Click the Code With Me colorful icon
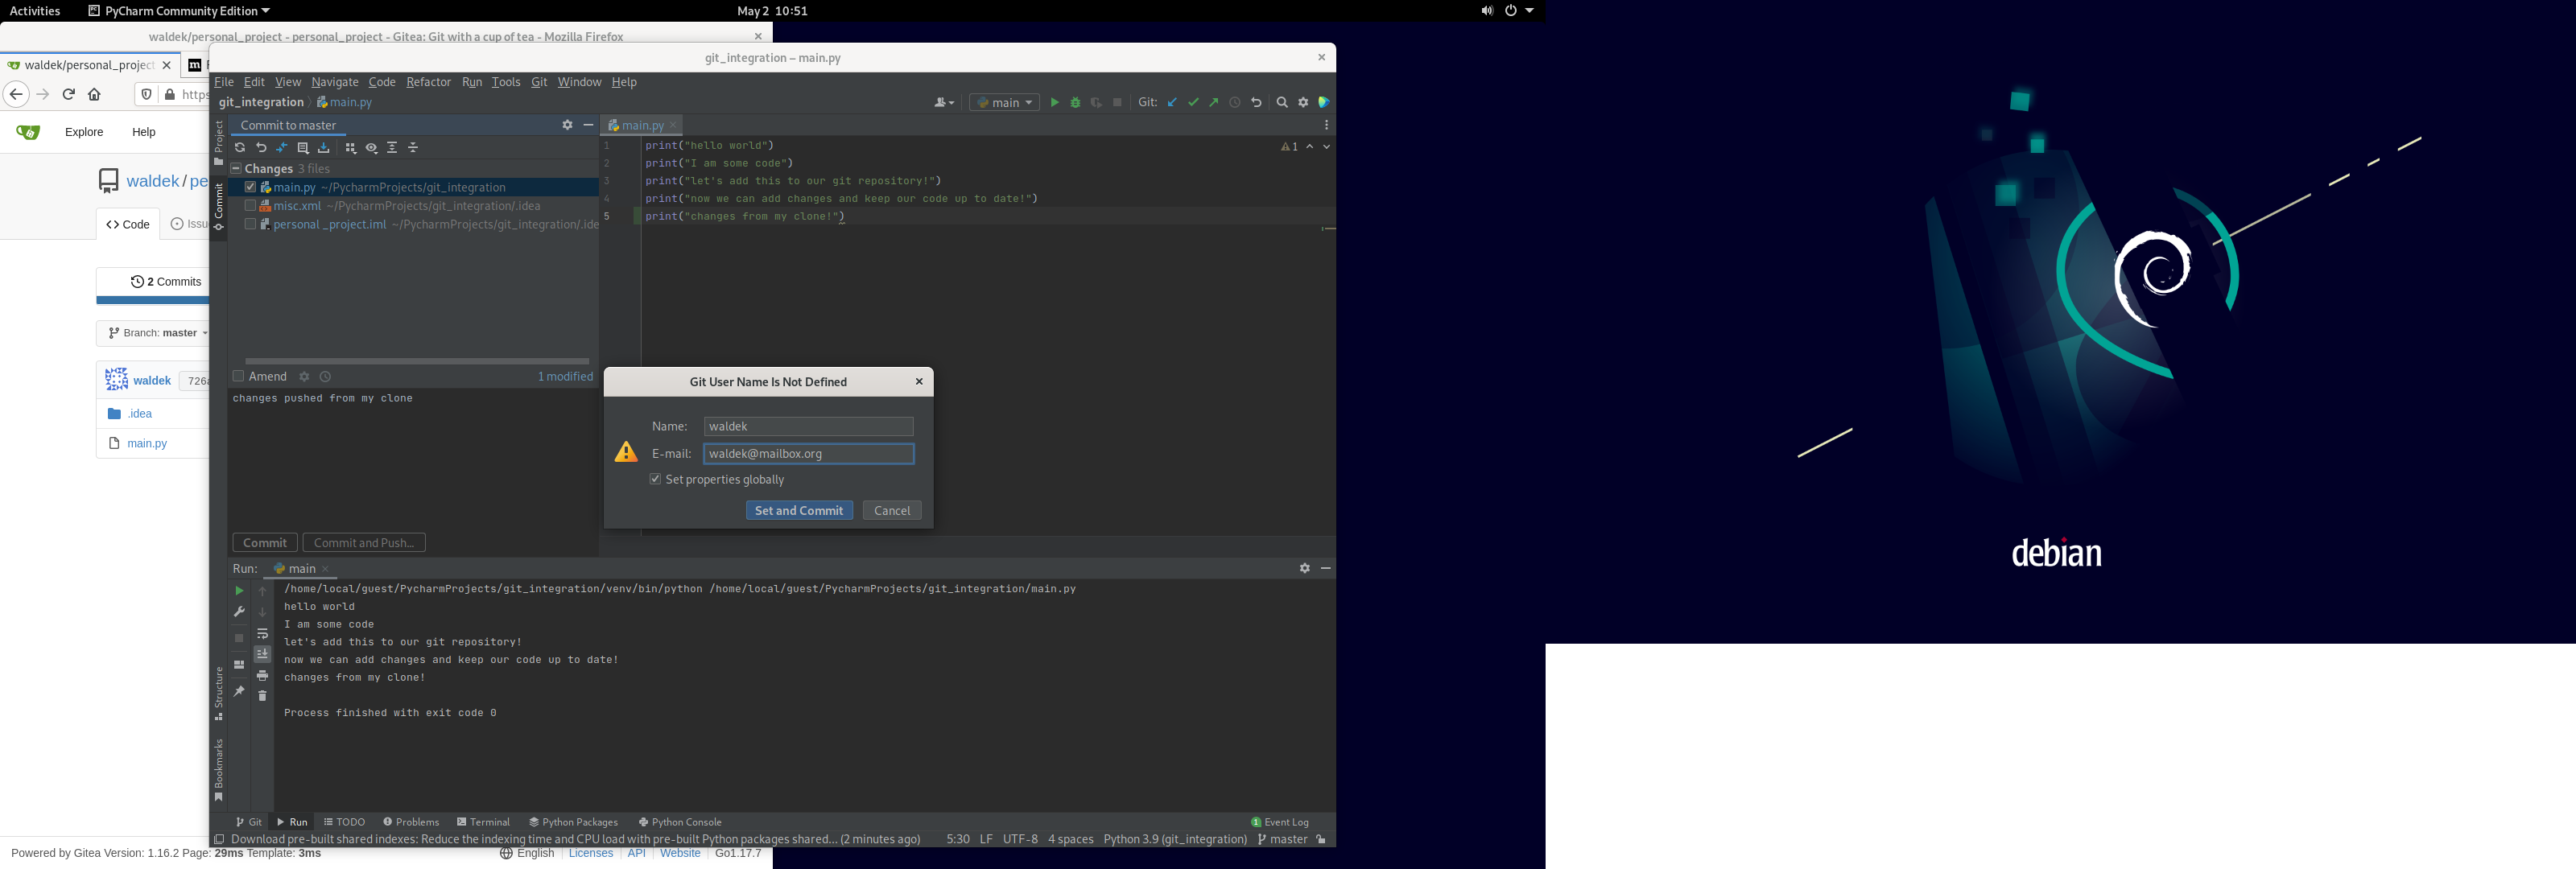The image size is (2576, 869). point(1324,103)
